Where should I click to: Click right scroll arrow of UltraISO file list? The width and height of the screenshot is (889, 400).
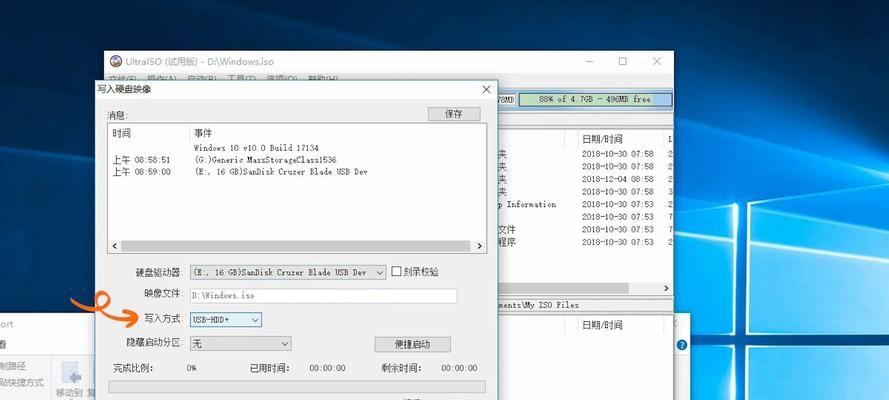click(667, 288)
